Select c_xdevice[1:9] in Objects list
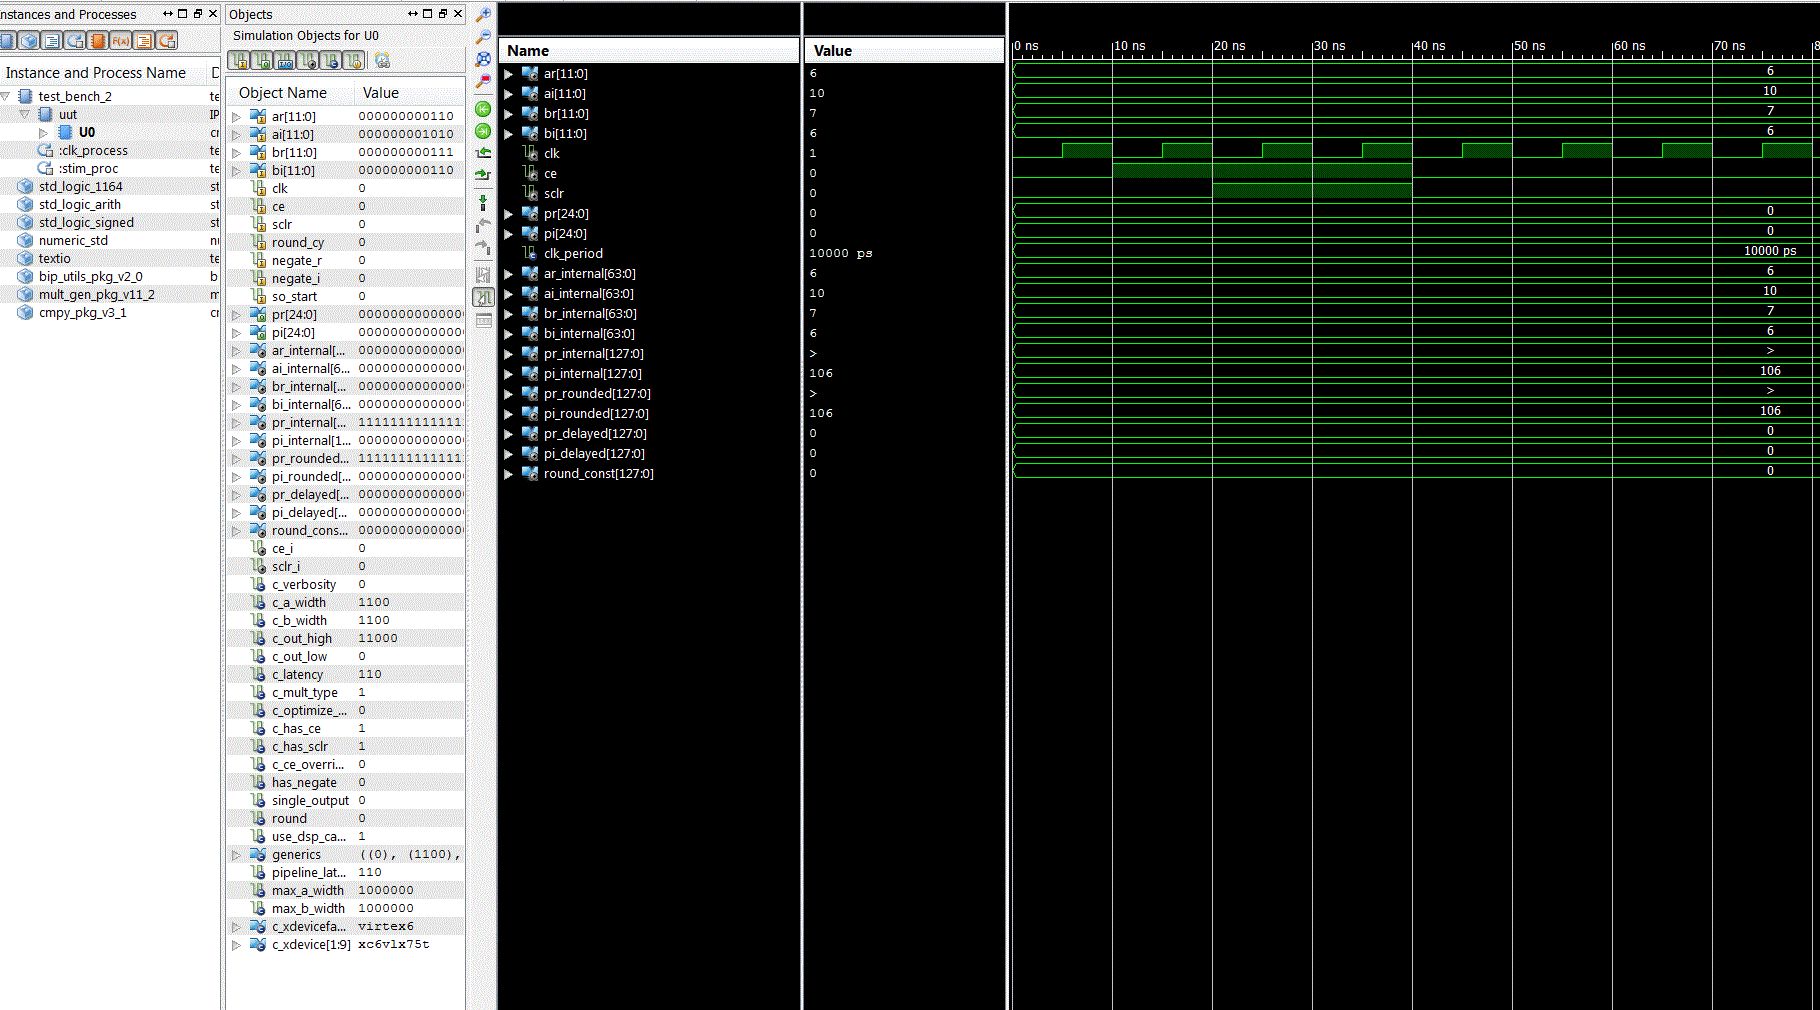The width and height of the screenshot is (1820, 1010). click(x=311, y=945)
